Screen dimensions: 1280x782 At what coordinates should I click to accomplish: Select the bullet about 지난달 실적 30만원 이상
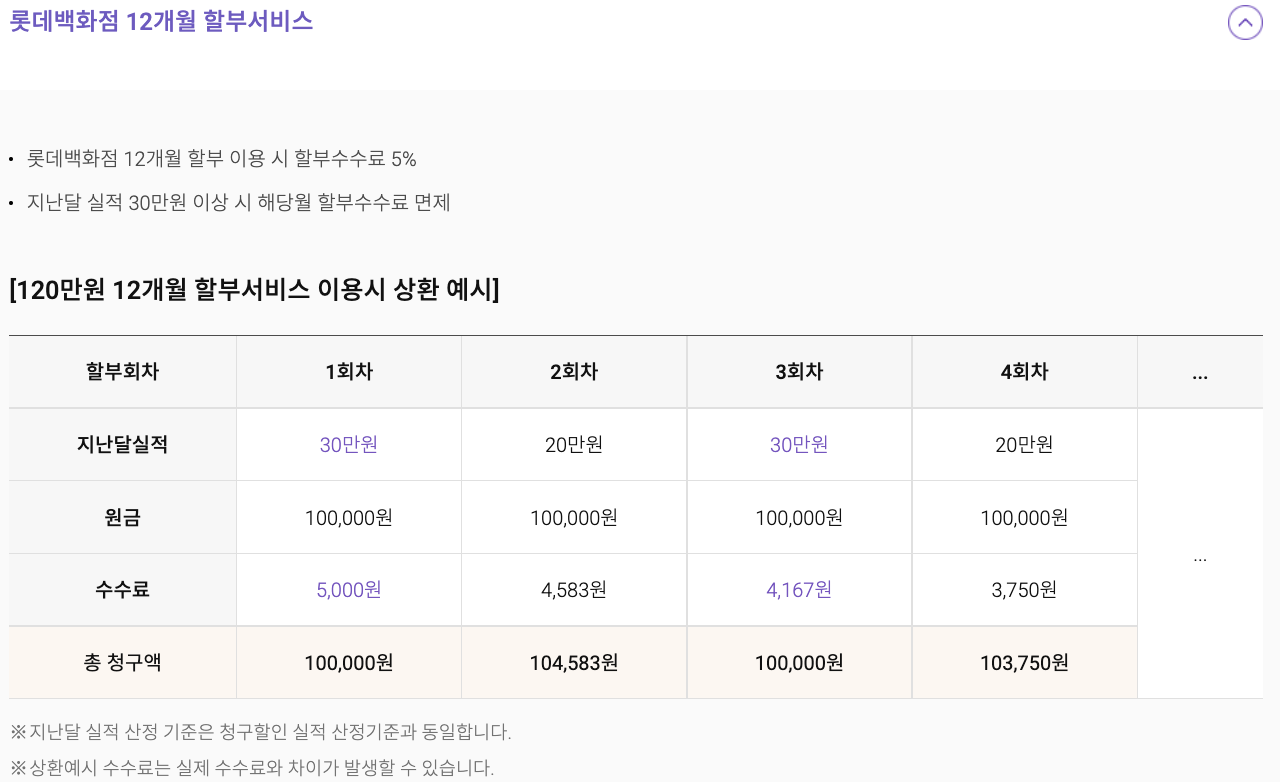[239, 202]
